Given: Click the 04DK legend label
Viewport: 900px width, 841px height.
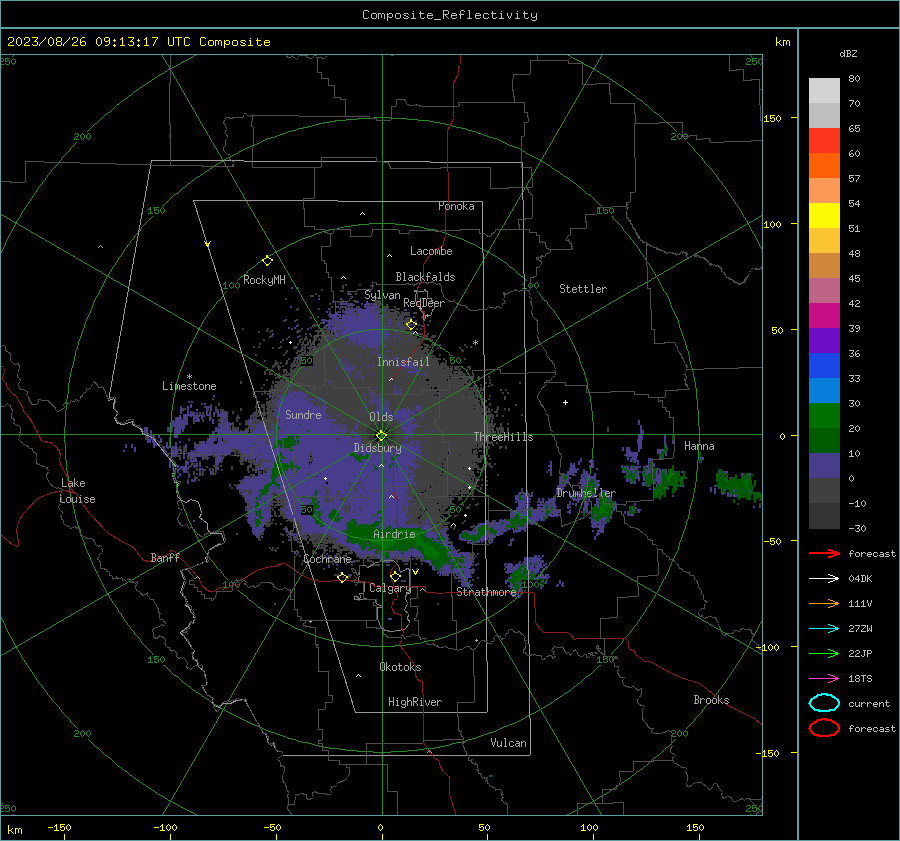Looking at the screenshot, I should [860, 579].
